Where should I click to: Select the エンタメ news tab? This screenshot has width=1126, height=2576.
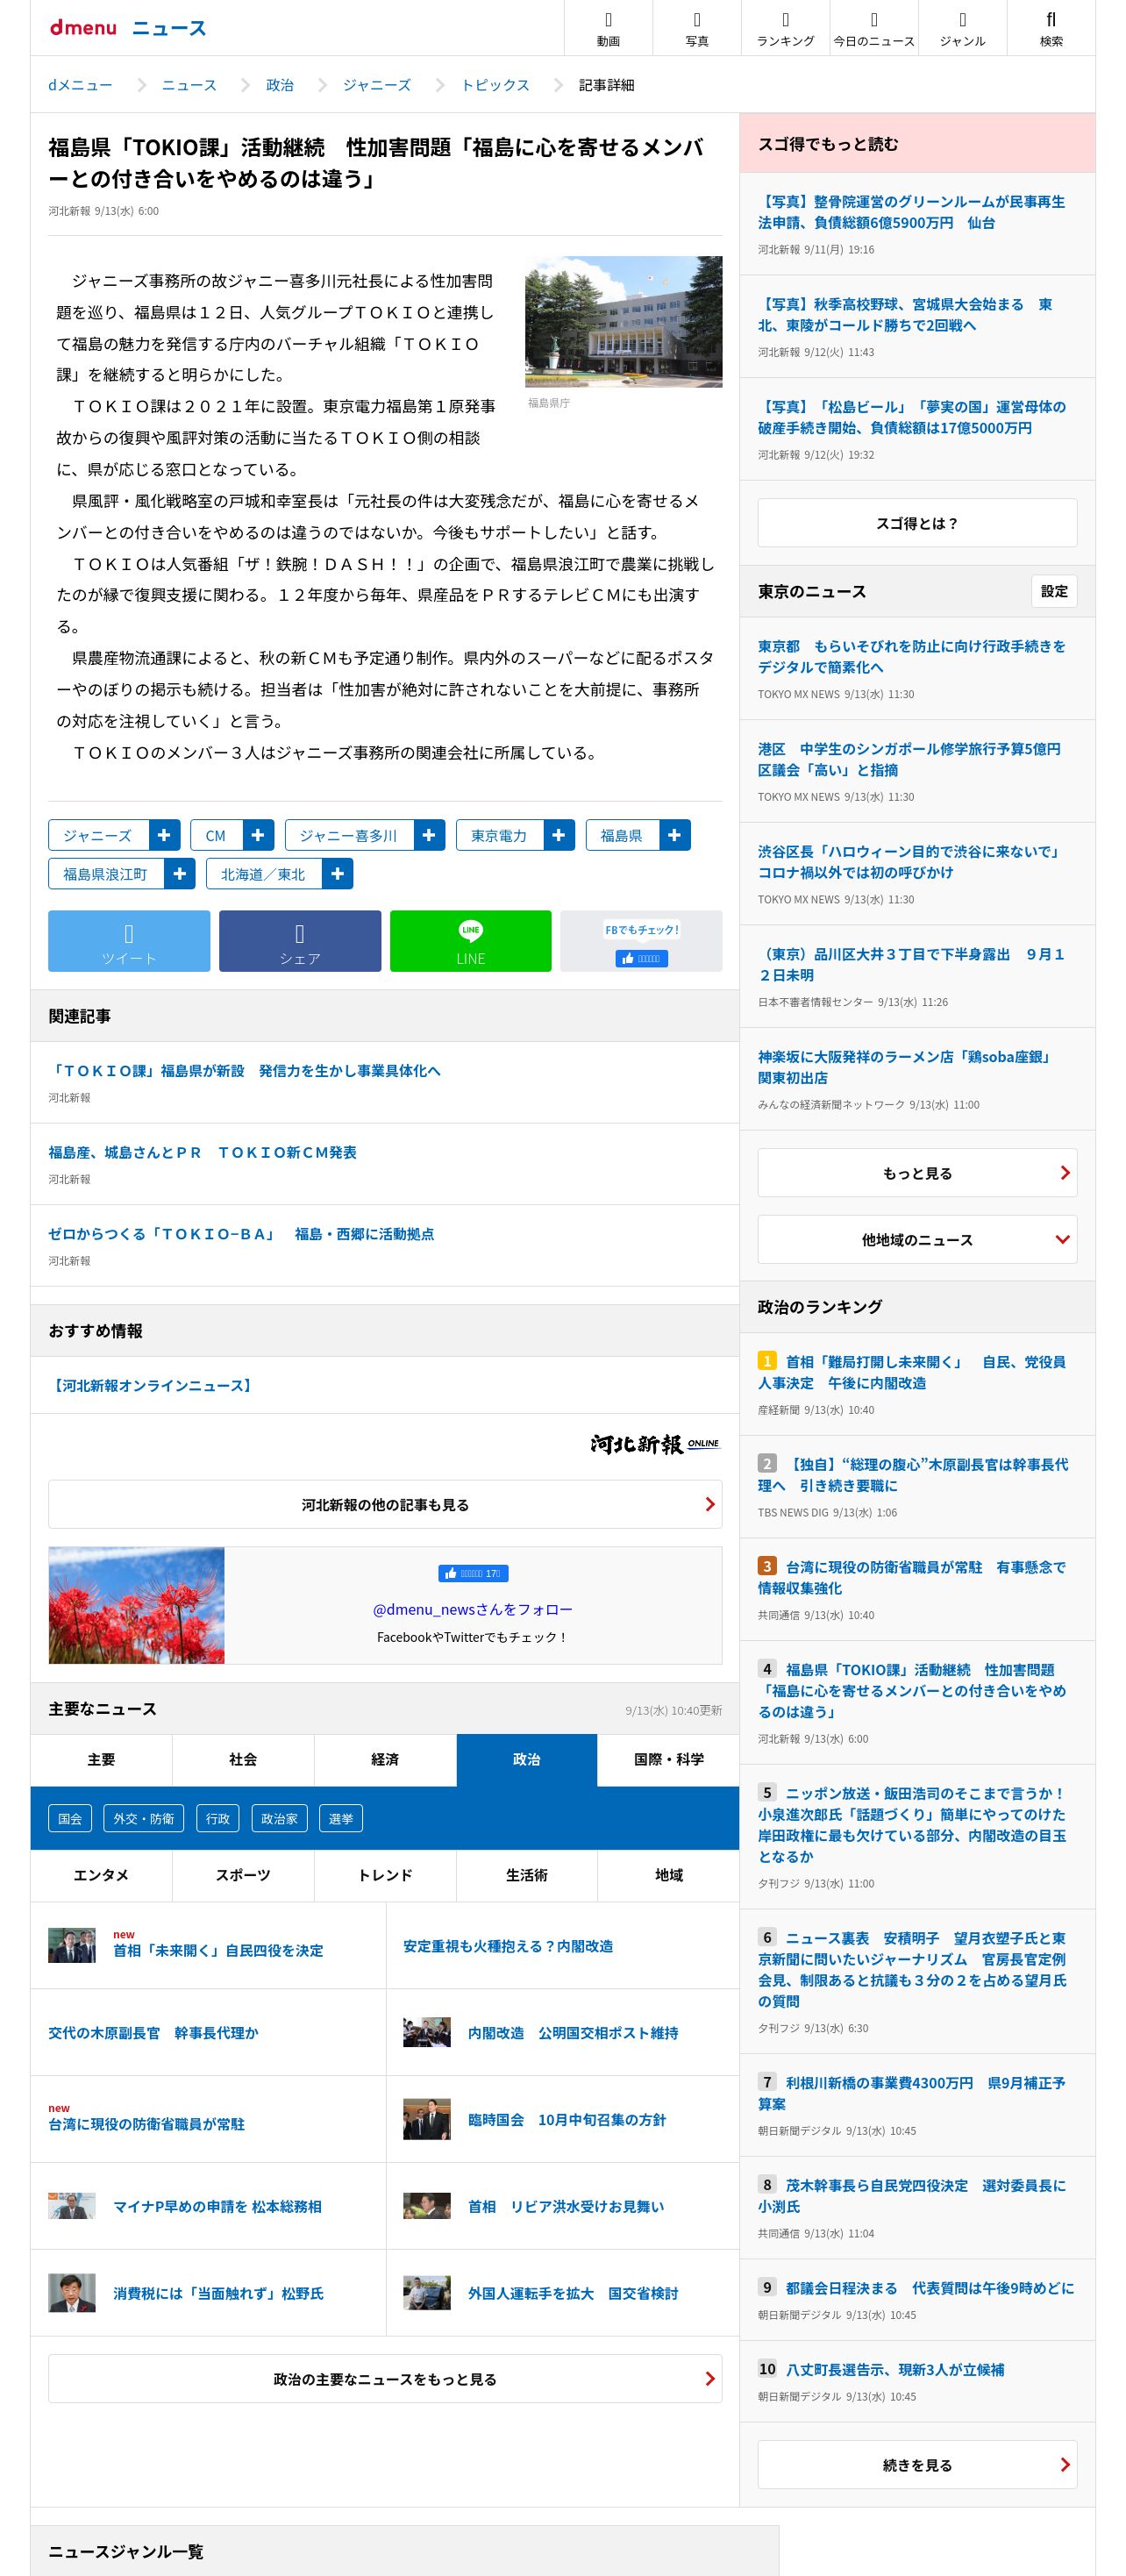click(101, 1875)
